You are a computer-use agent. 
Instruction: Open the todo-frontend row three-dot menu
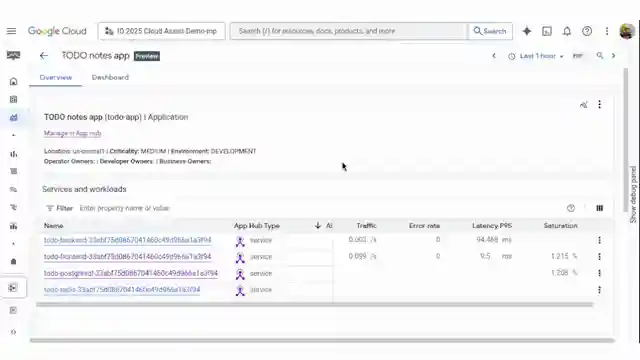point(599,257)
